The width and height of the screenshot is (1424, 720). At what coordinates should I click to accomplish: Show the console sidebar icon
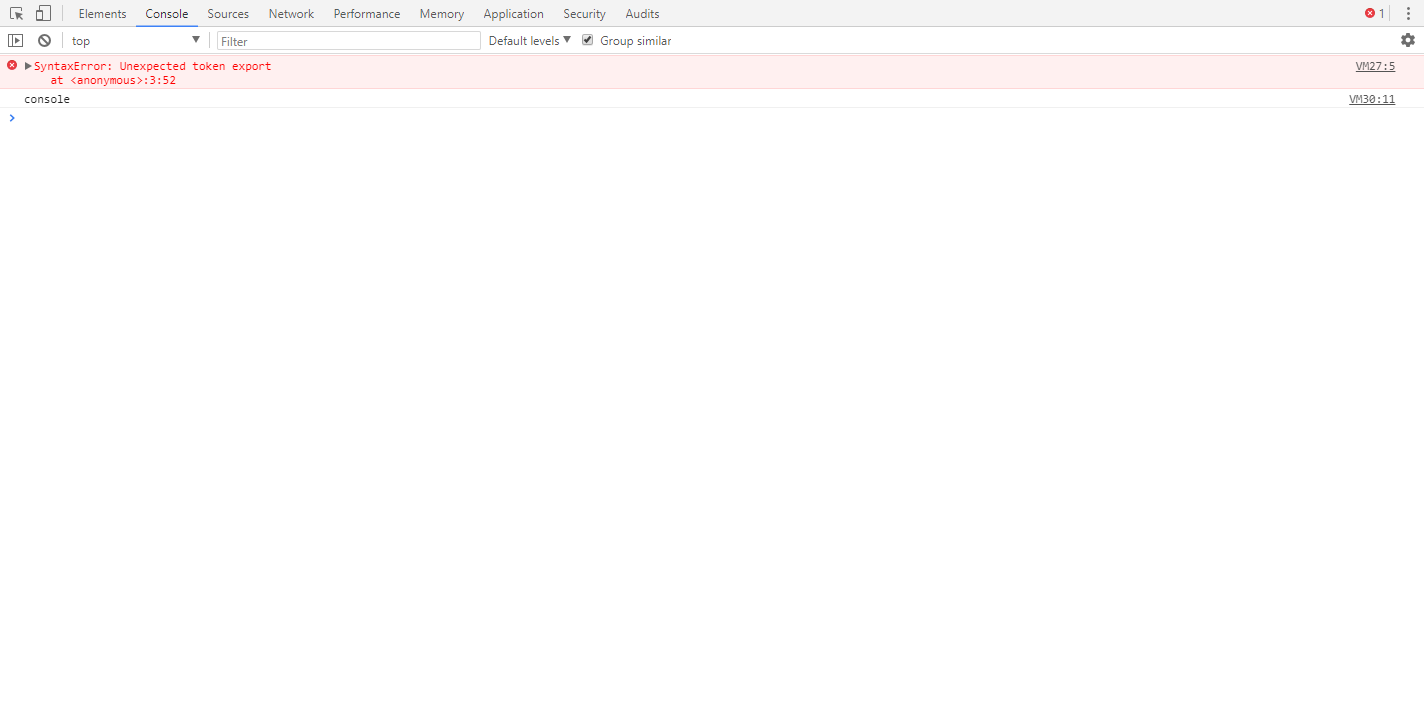point(15,40)
